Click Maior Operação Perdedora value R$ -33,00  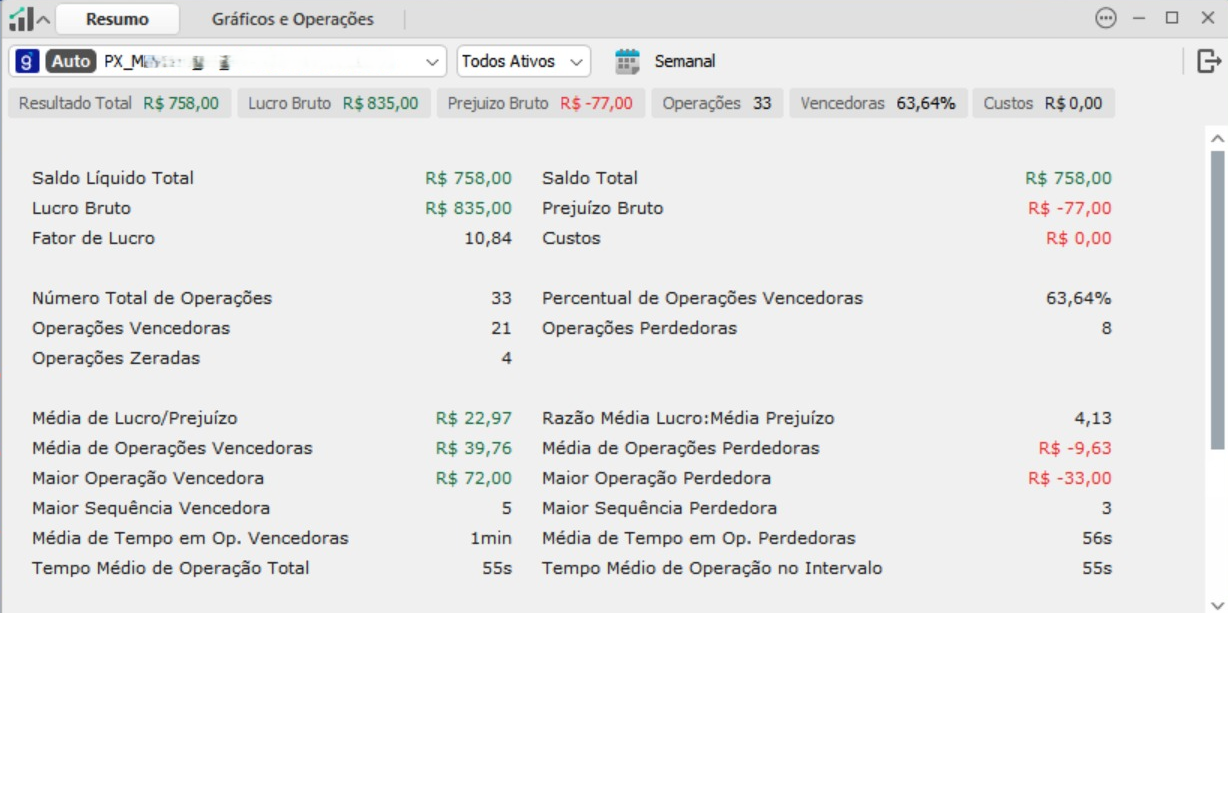pos(1070,478)
